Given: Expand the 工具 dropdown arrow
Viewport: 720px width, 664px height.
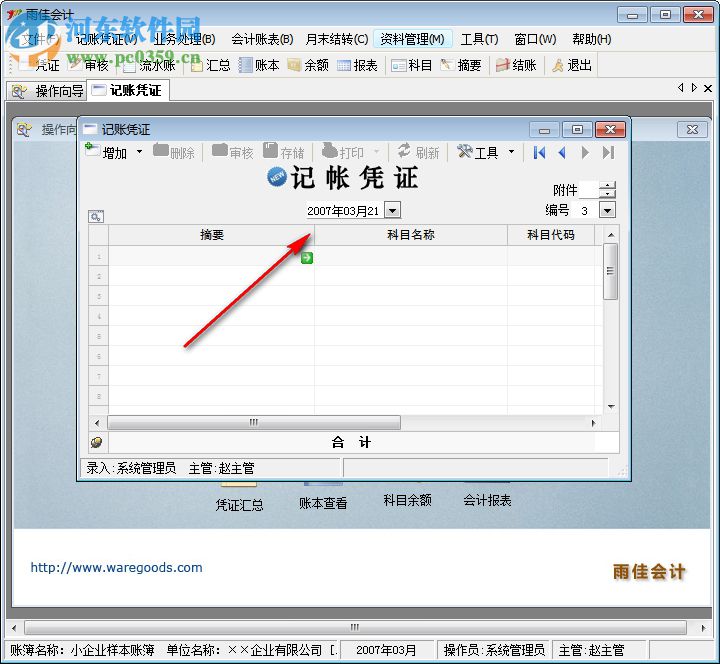Looking at the screenshot, I should point(511,152).
